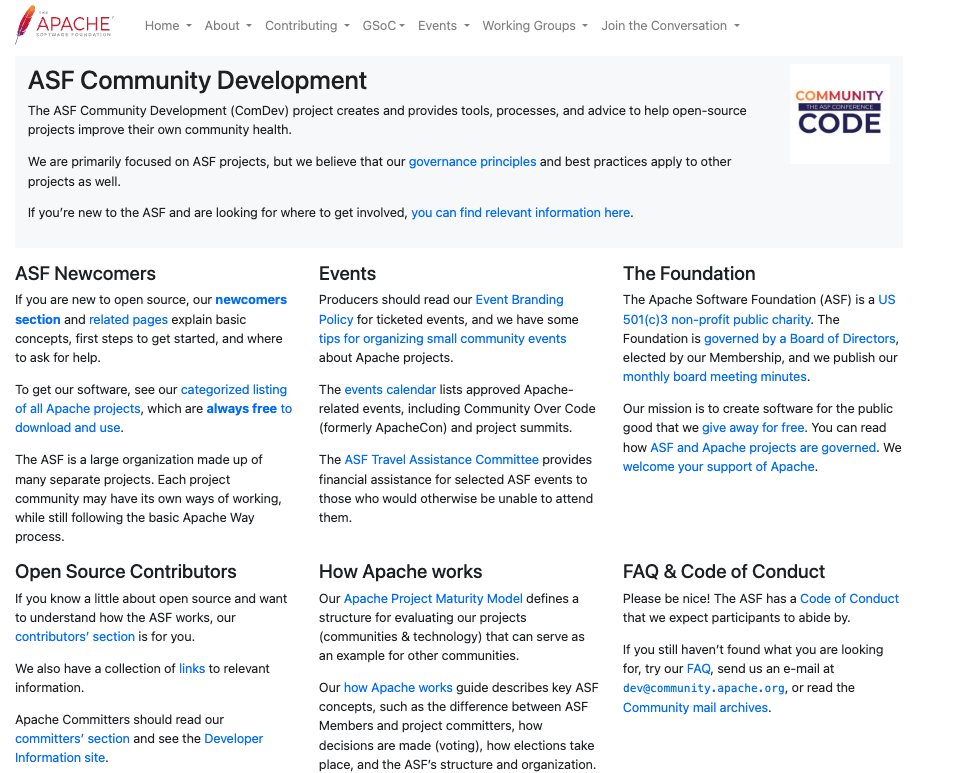Open ASF Travel Assistance Committee link

pos(441,459)
